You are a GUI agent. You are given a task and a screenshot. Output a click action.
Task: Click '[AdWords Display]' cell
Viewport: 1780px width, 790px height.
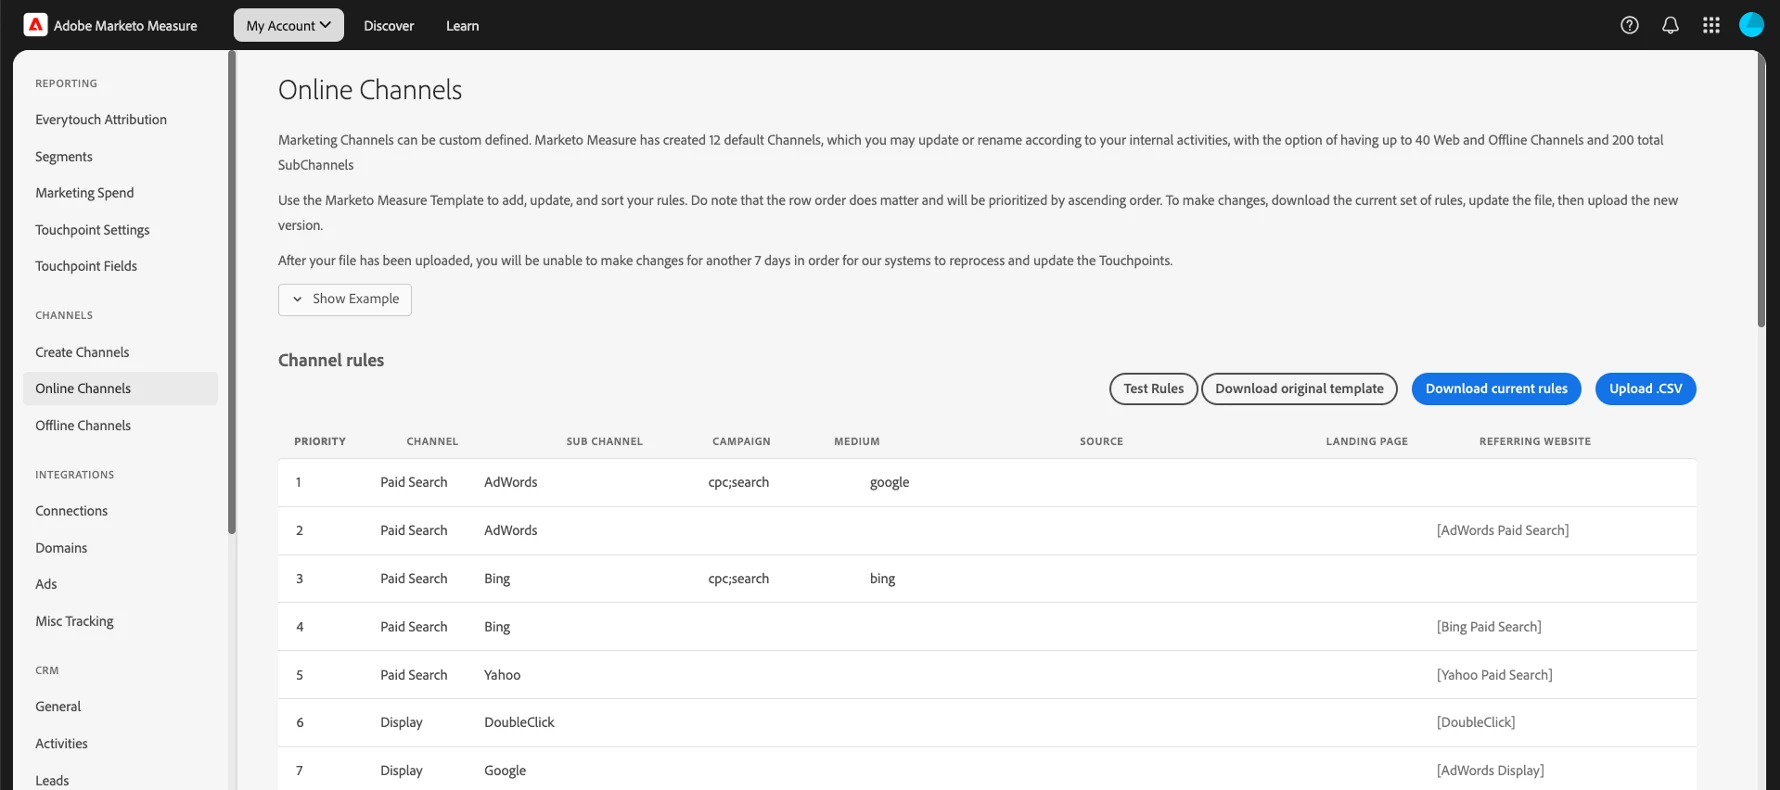(1490, 771)
